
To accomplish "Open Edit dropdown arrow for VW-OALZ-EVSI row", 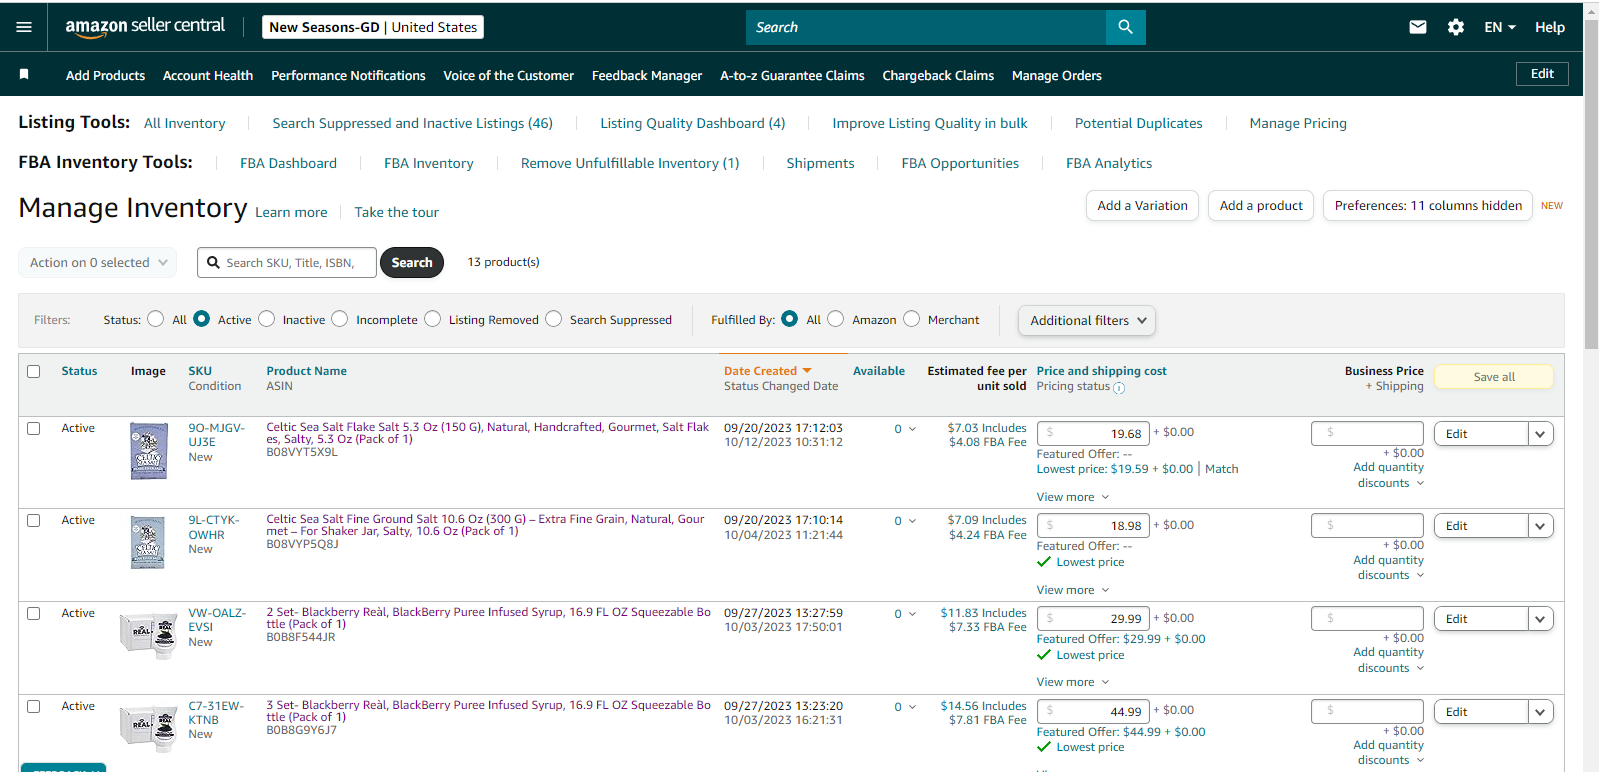I will pyautogui.click(x=1540, y=619).
